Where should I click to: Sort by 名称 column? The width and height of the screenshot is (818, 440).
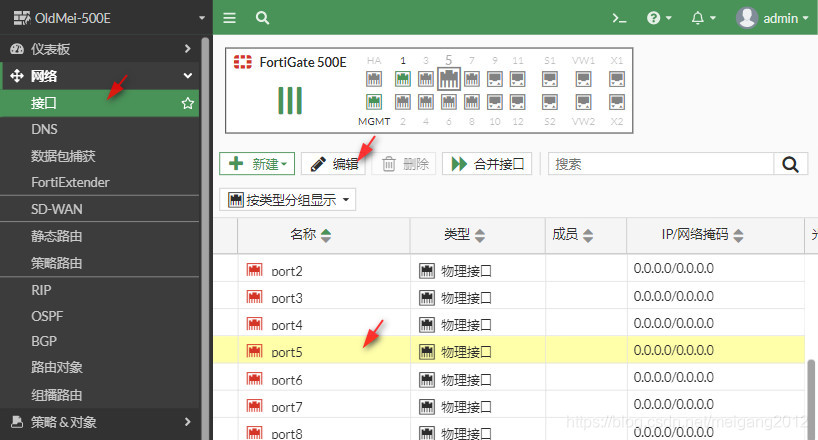click(x=323, y=235)
